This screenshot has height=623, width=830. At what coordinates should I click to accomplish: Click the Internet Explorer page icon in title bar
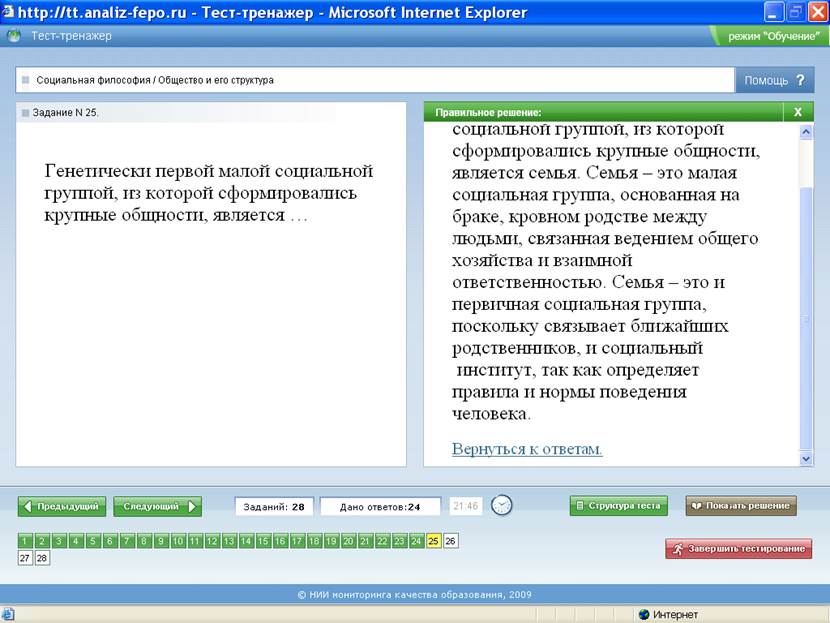[8, 11]
